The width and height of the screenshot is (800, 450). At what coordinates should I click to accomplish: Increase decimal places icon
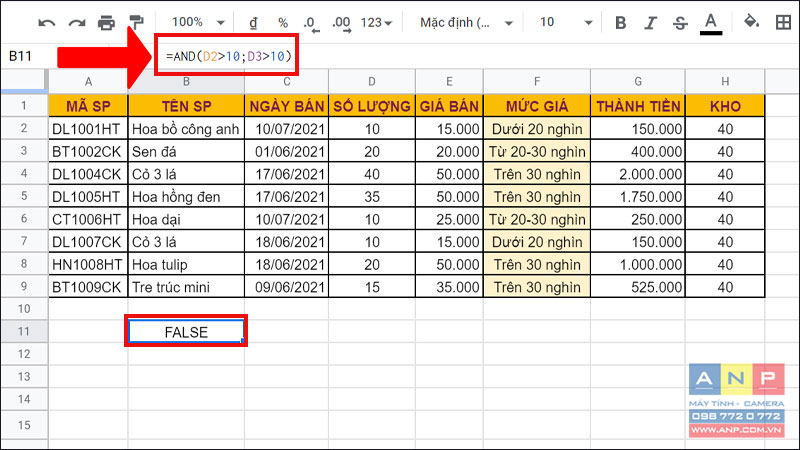(341, 23)
